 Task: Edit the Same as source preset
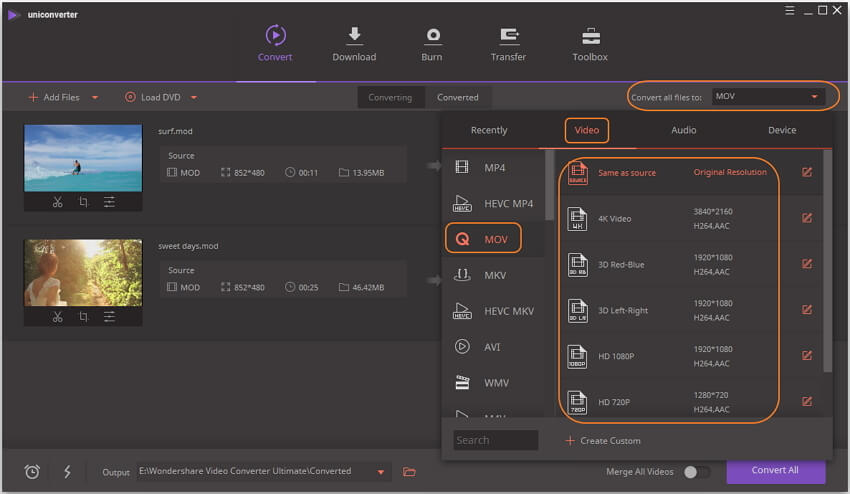807,172
